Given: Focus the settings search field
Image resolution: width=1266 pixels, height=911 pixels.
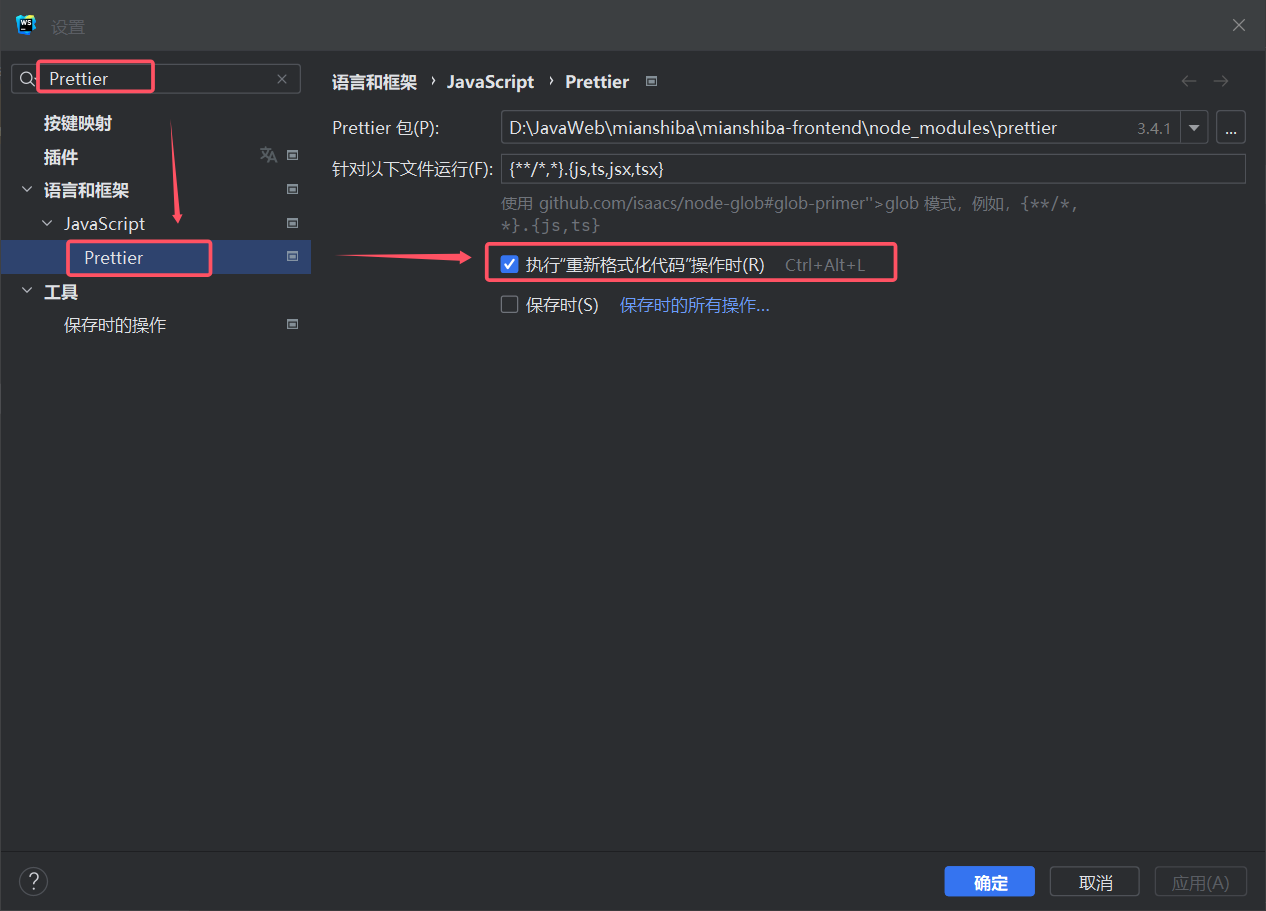Looking at the screenshot, I should point(156,79).
